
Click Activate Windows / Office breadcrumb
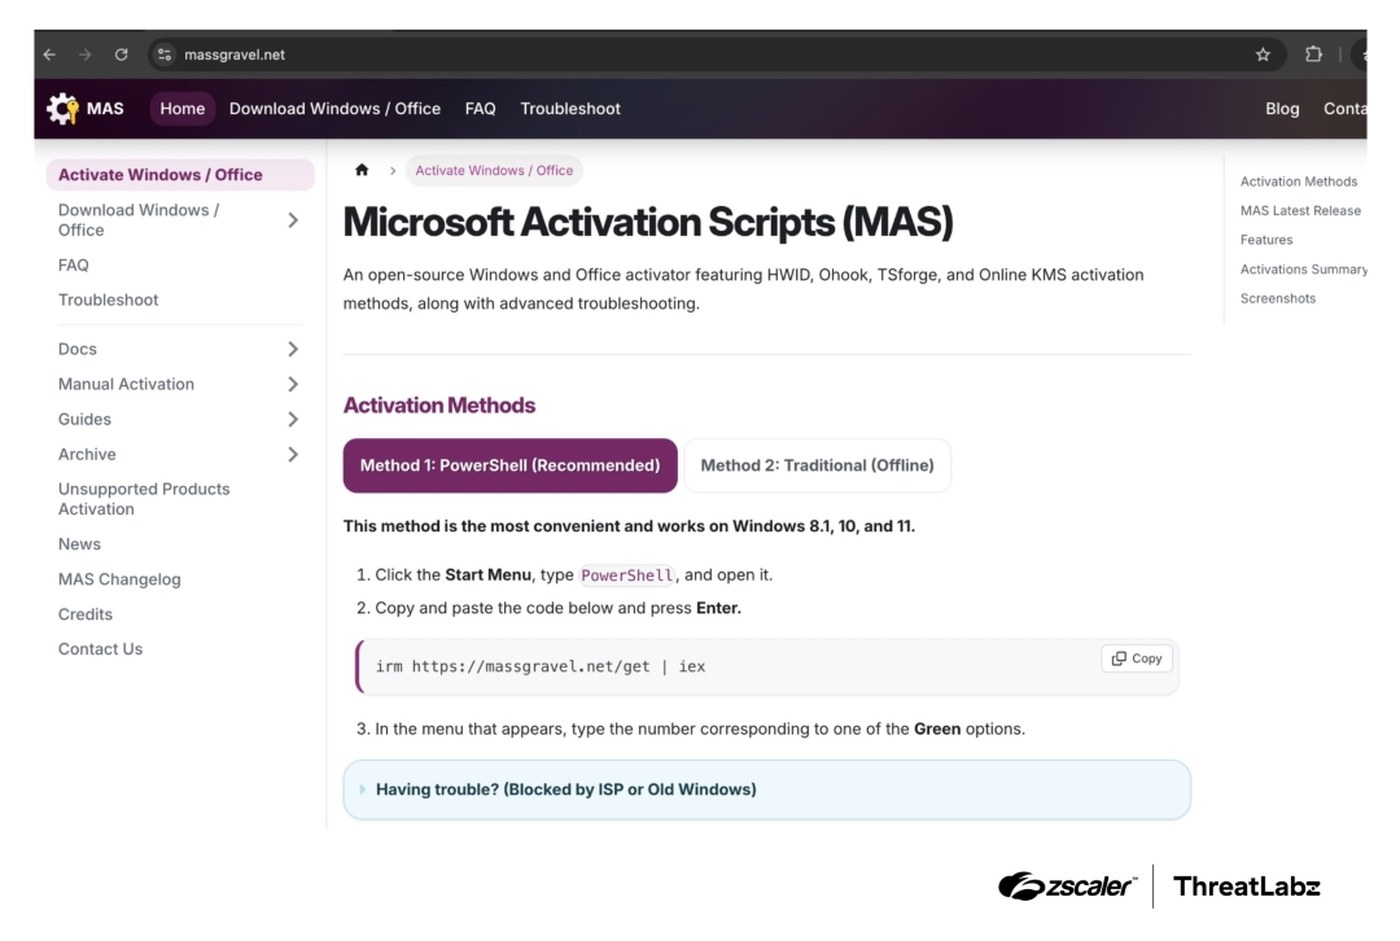coord(494,170)
